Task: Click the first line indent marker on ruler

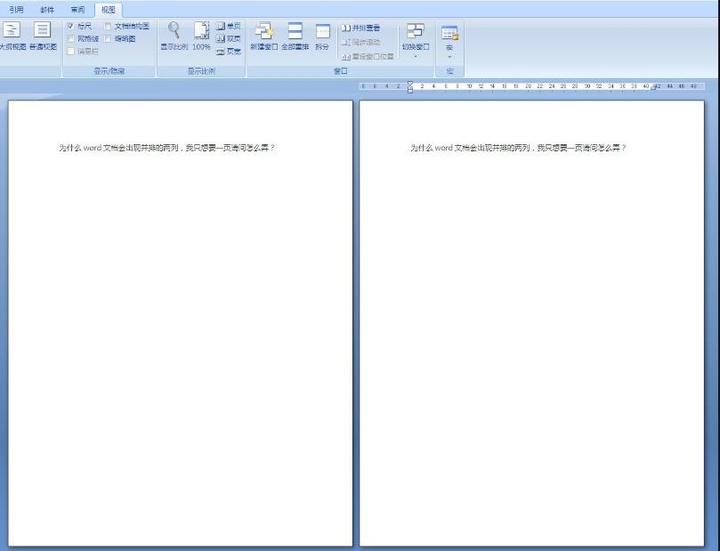Action: (x=410, y=84)
